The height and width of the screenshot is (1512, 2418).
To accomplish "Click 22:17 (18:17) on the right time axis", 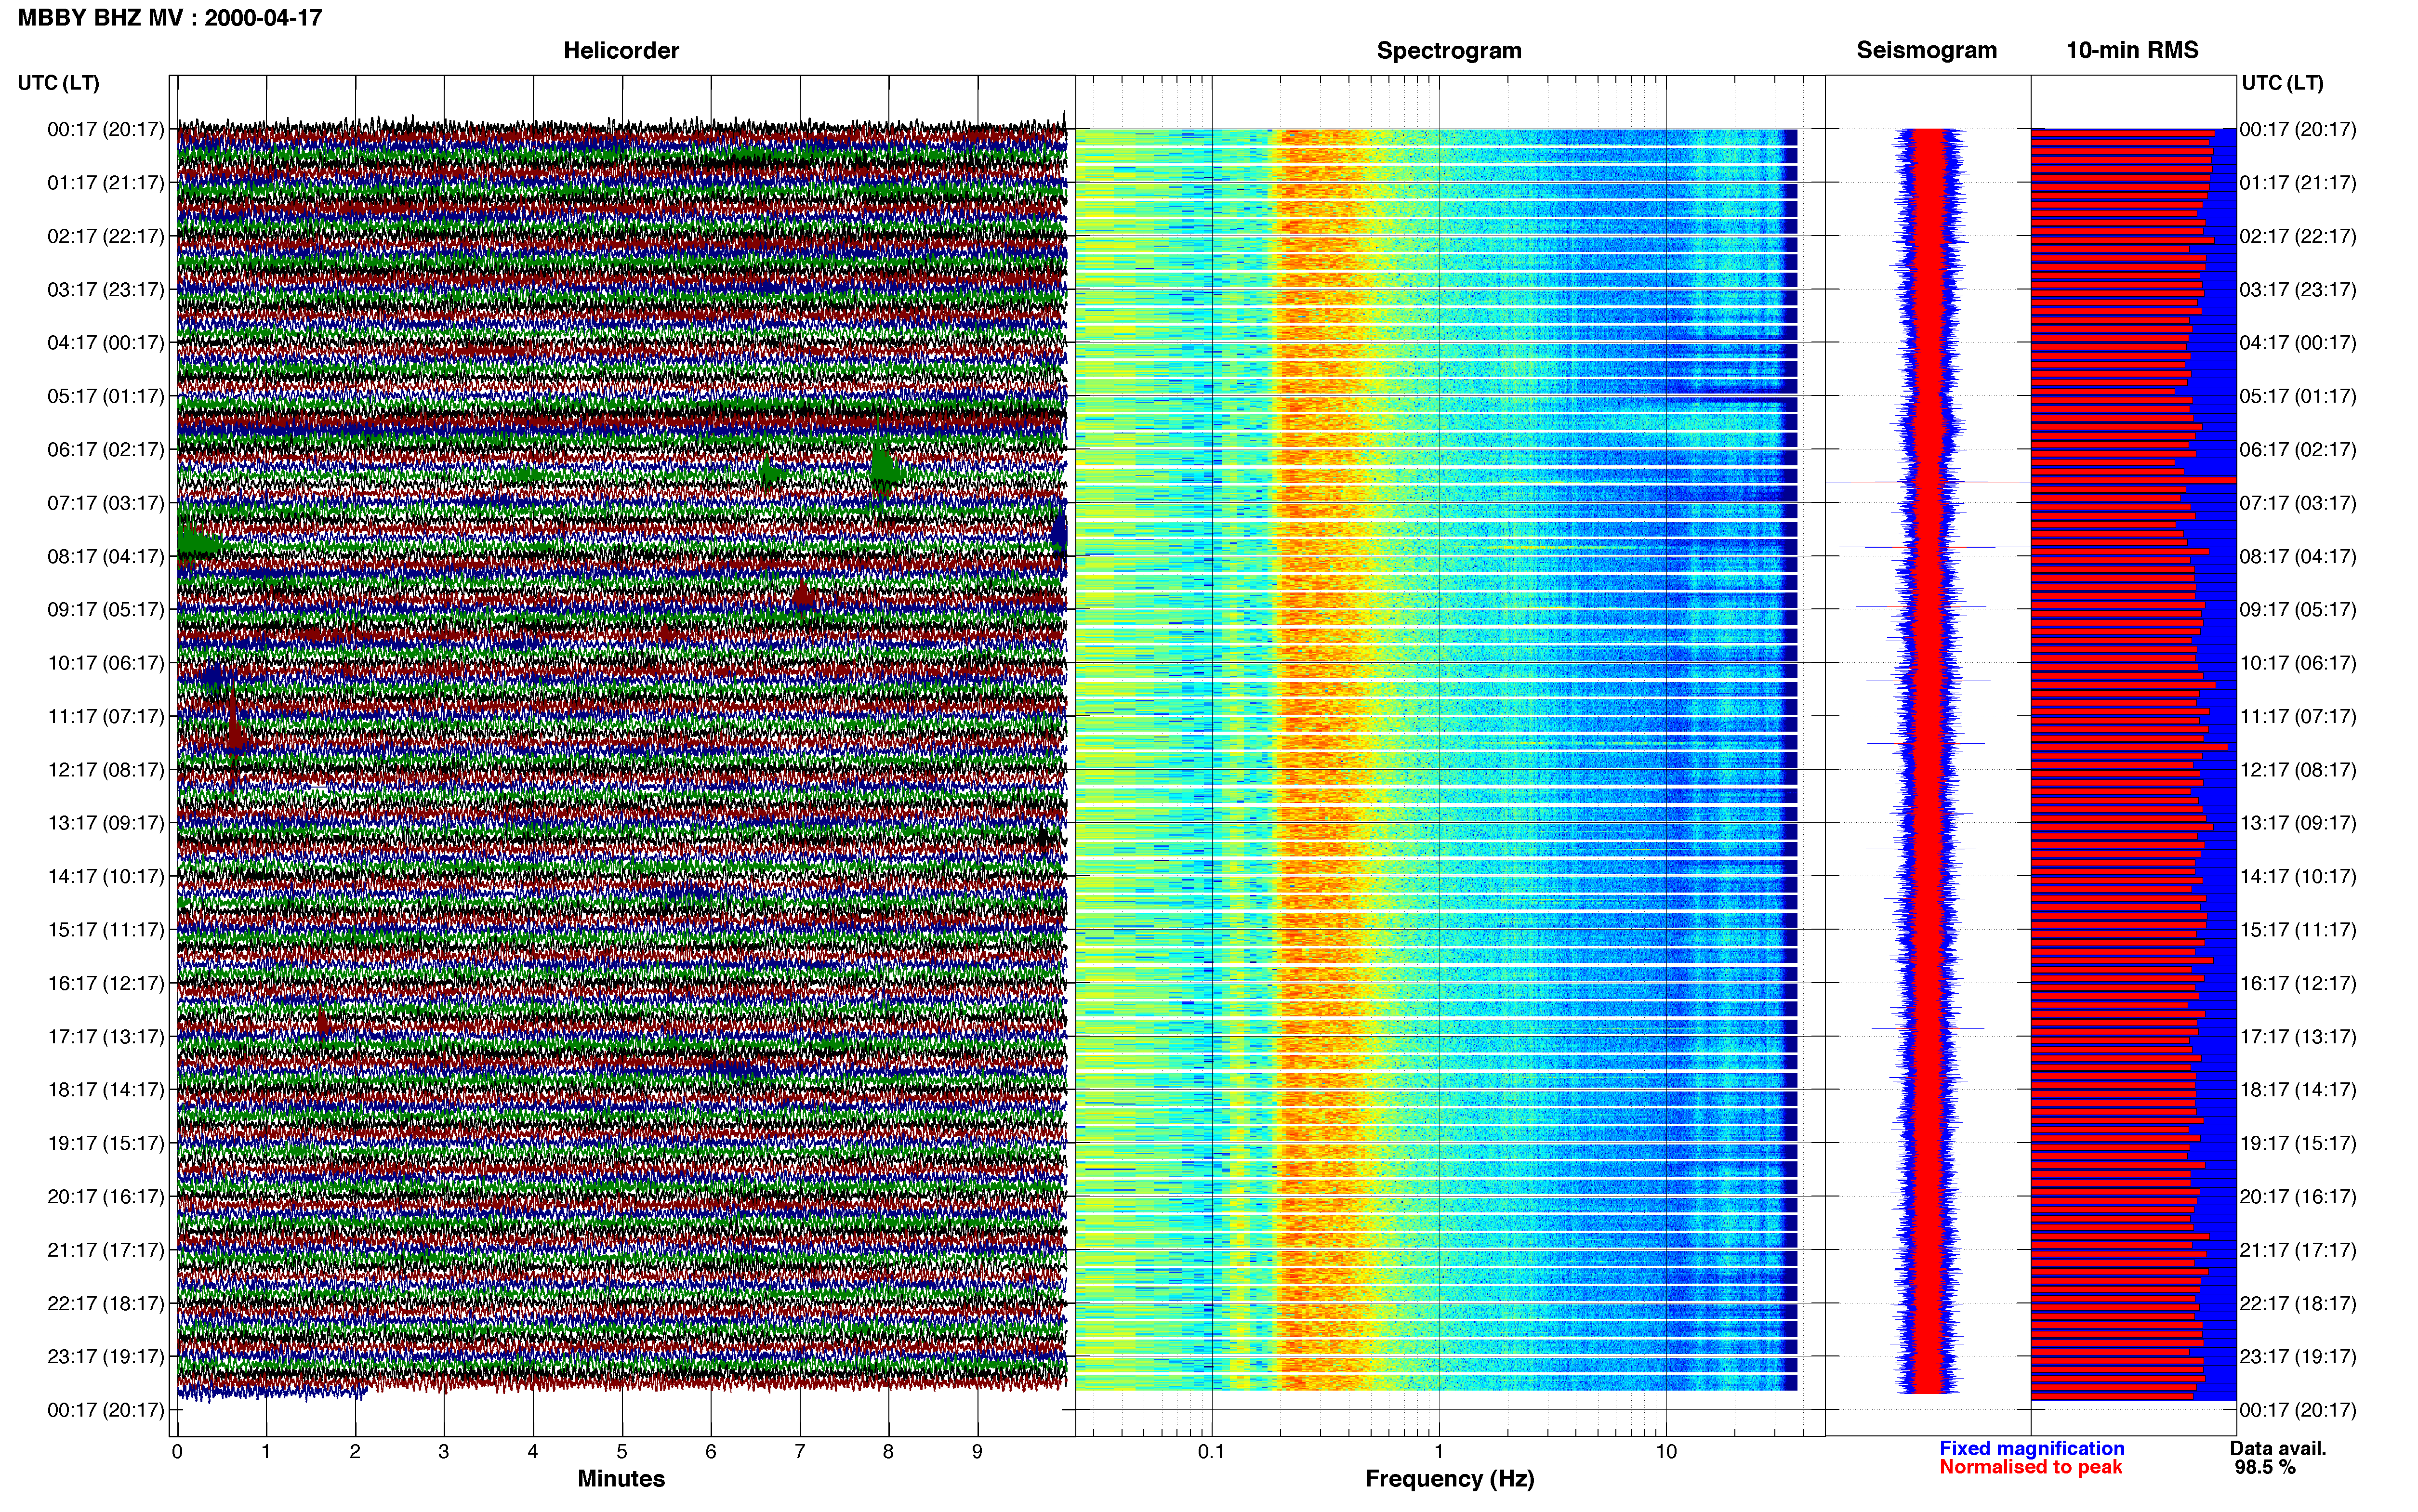I will click(2298, 1303).
